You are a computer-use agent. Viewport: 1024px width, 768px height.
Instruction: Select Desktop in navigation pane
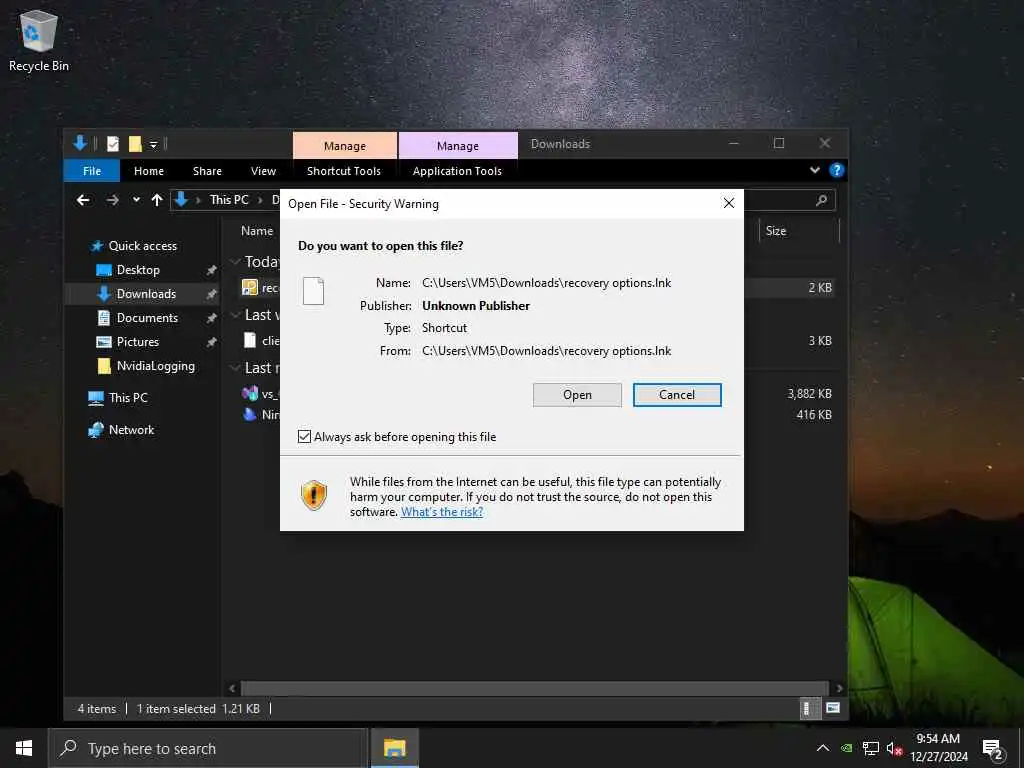pyautogui.click(x=138, y=270)
